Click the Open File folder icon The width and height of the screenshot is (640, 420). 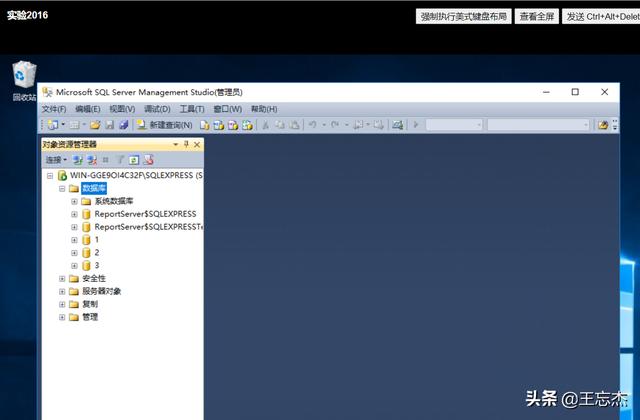[95, 125]
